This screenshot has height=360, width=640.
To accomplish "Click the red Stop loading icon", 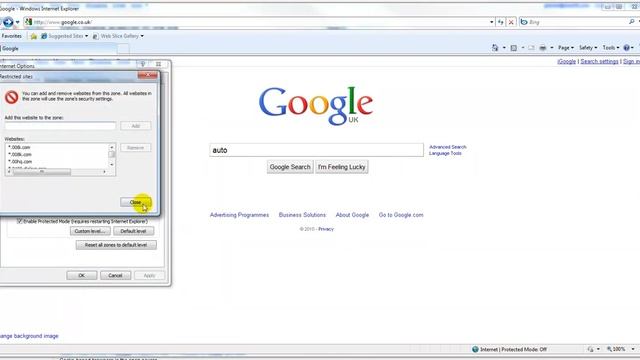I will click(511, 22).
